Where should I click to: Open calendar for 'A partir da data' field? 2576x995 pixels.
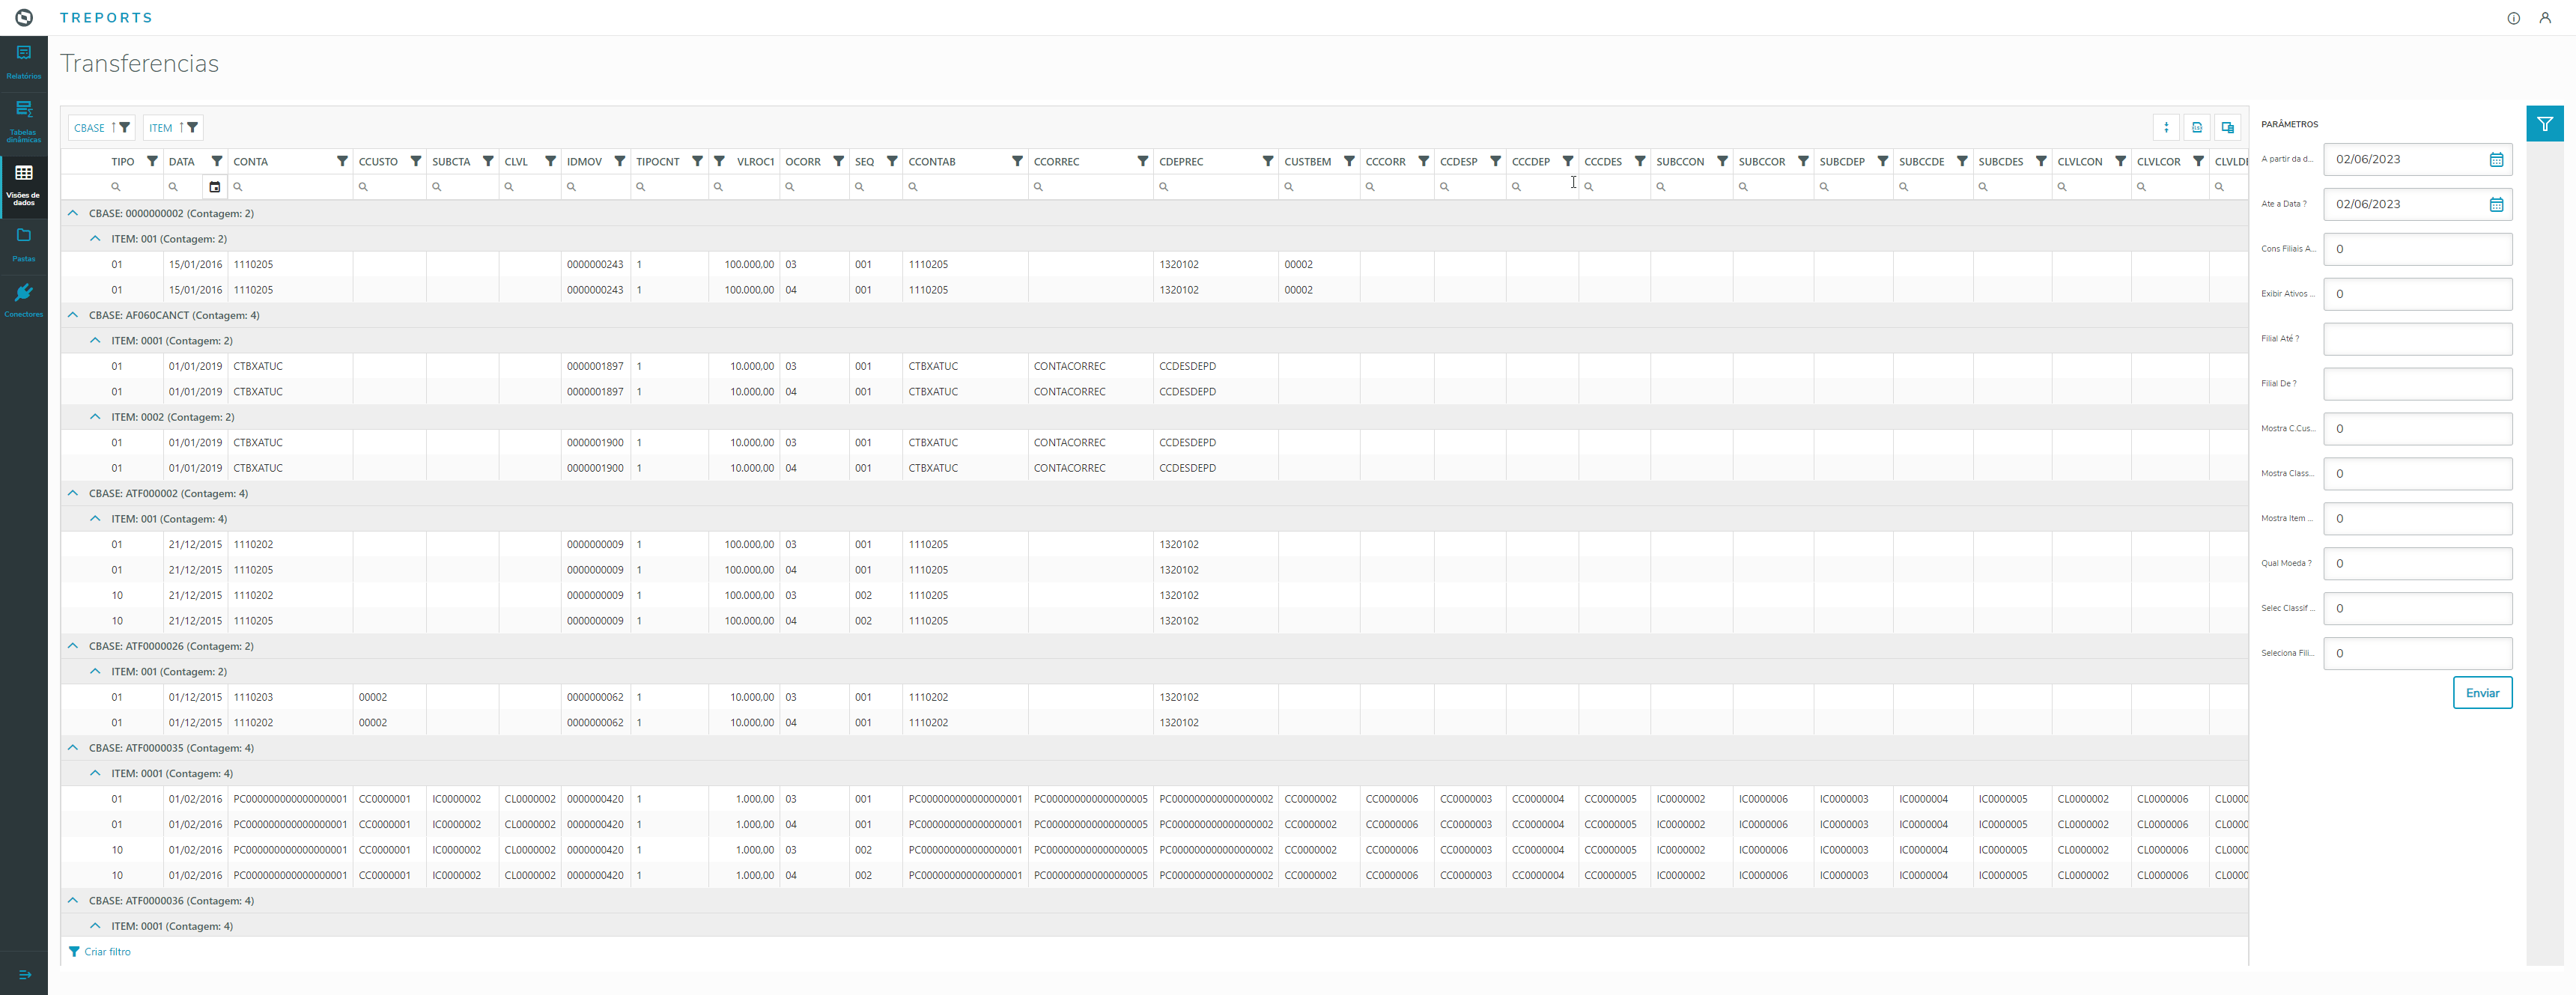click(2496, 160)
